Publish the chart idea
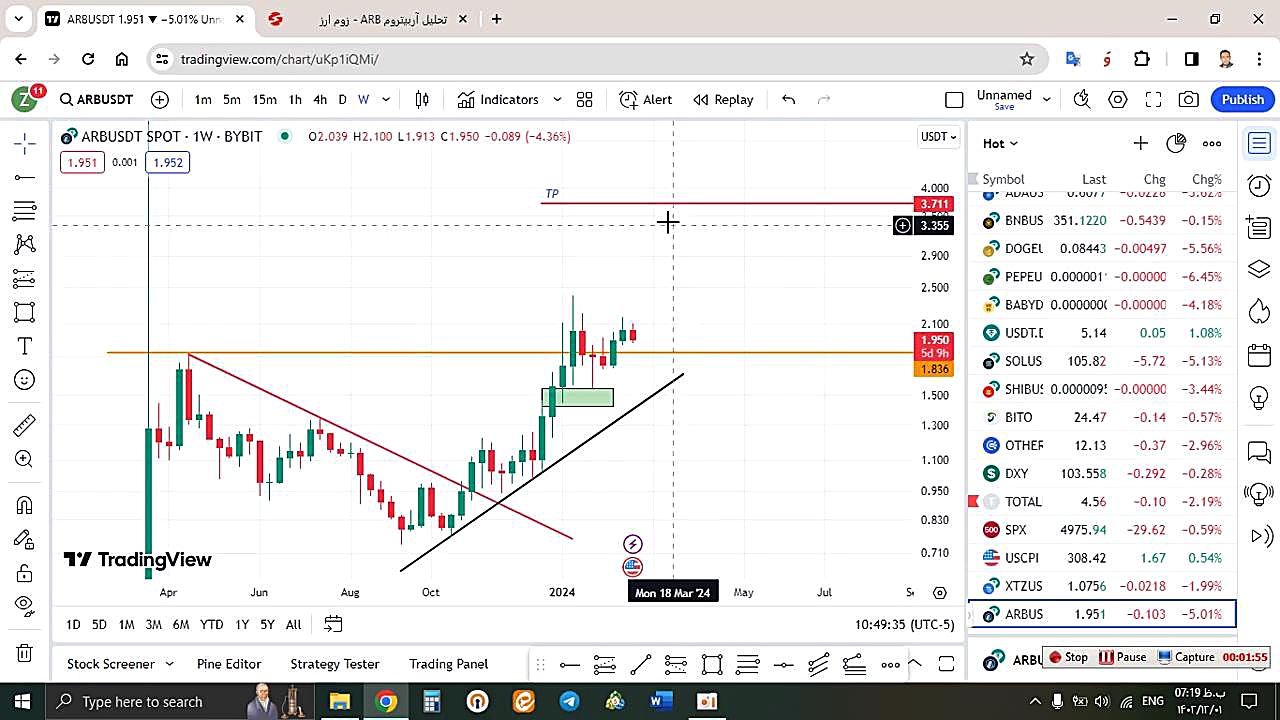This screenshot has width=1280, height=720. 1243,99
